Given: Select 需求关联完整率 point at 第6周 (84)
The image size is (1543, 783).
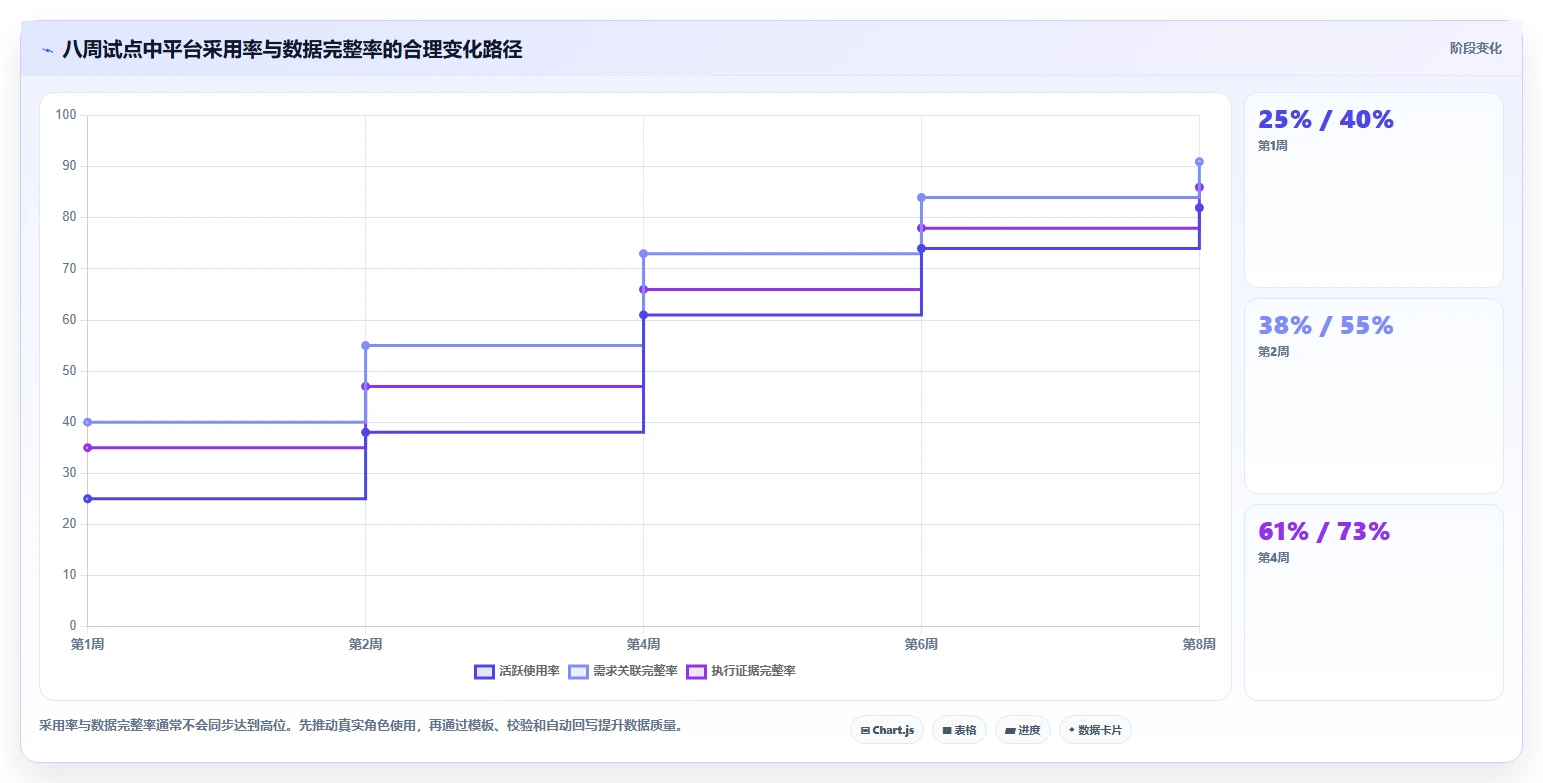Looking at the screenshot, I should (921, 197).
